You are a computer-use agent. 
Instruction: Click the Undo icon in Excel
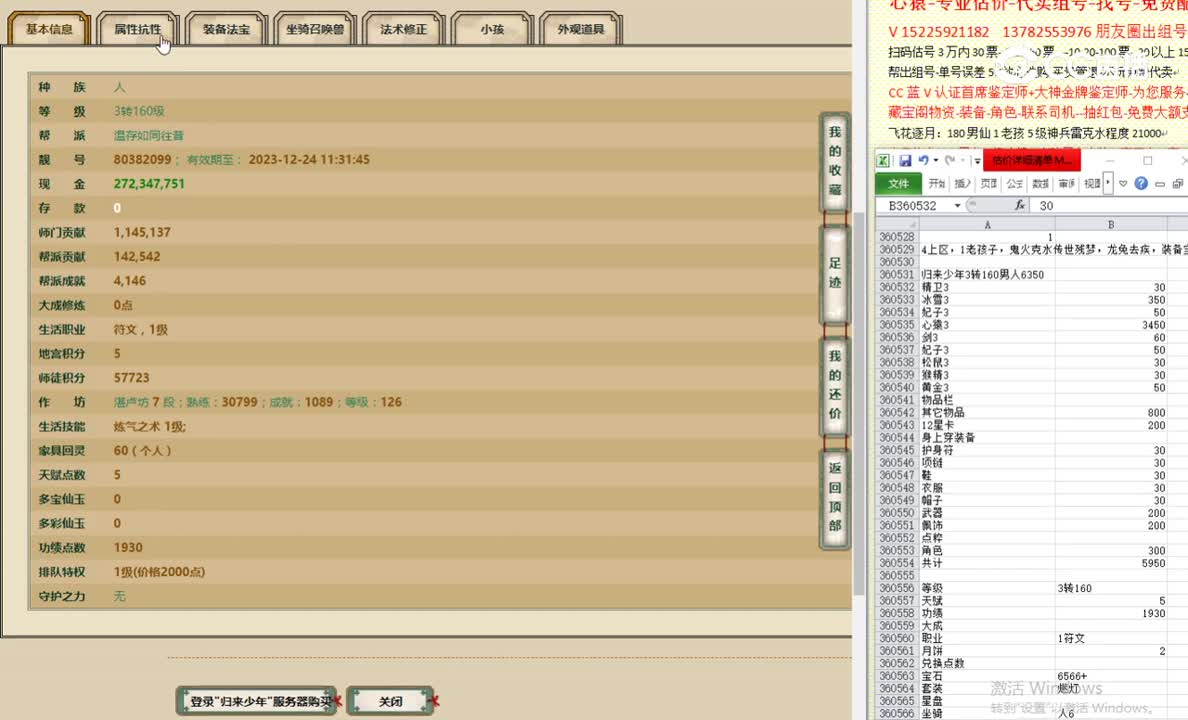click(924, 161)
